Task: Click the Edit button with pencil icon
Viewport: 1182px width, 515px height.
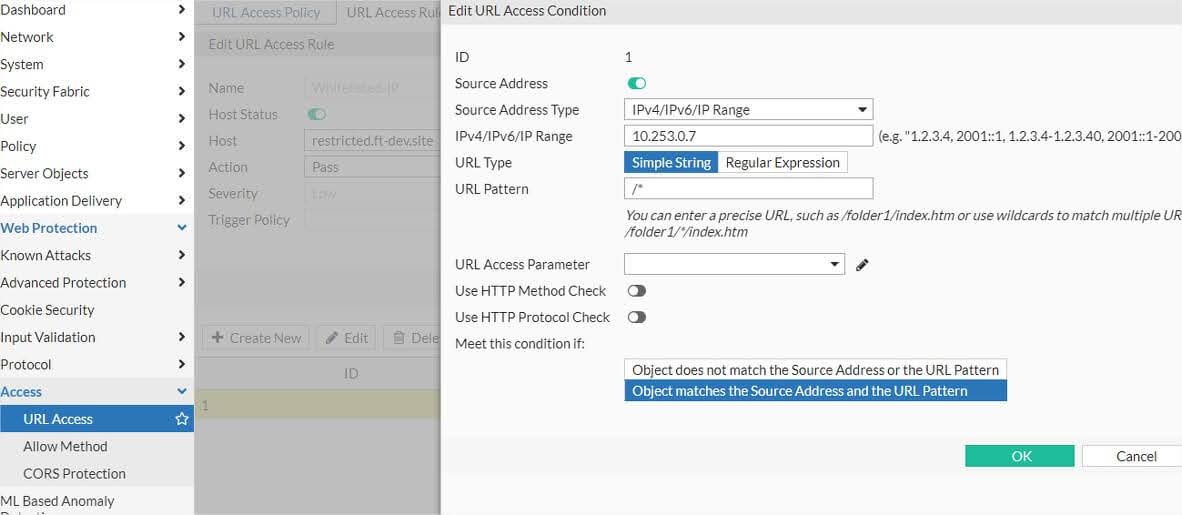Action: click(346, 338)
